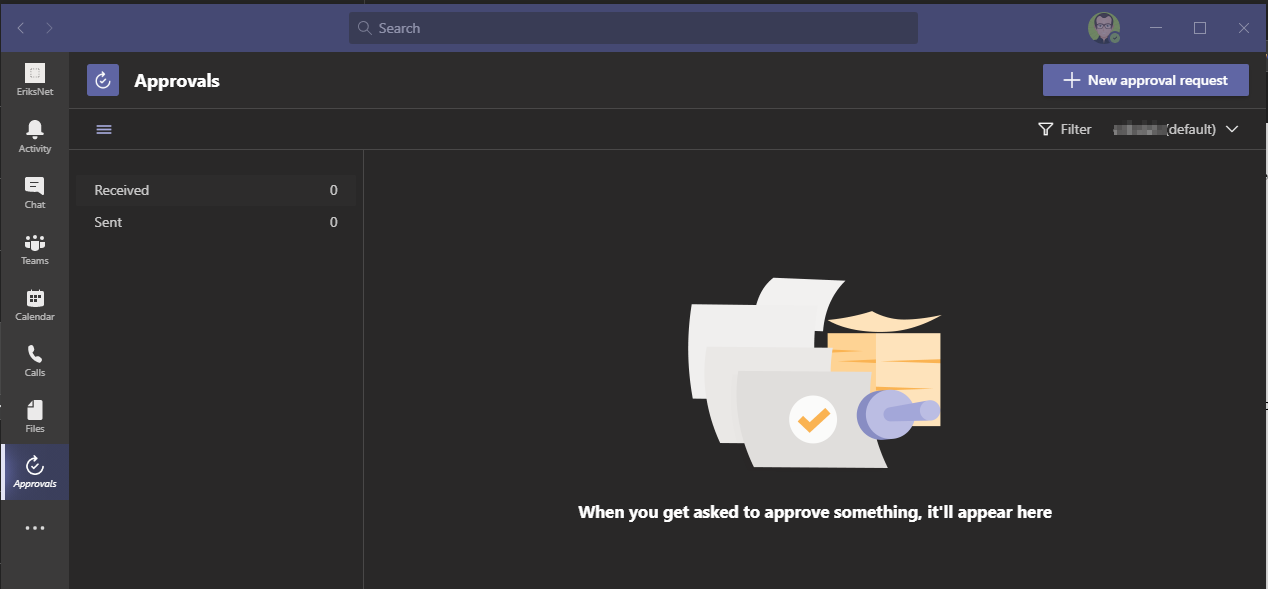Select the Approvals sidebar icon
The height and width of the screenshot is (589, 1268).
(x=35, y=471)
